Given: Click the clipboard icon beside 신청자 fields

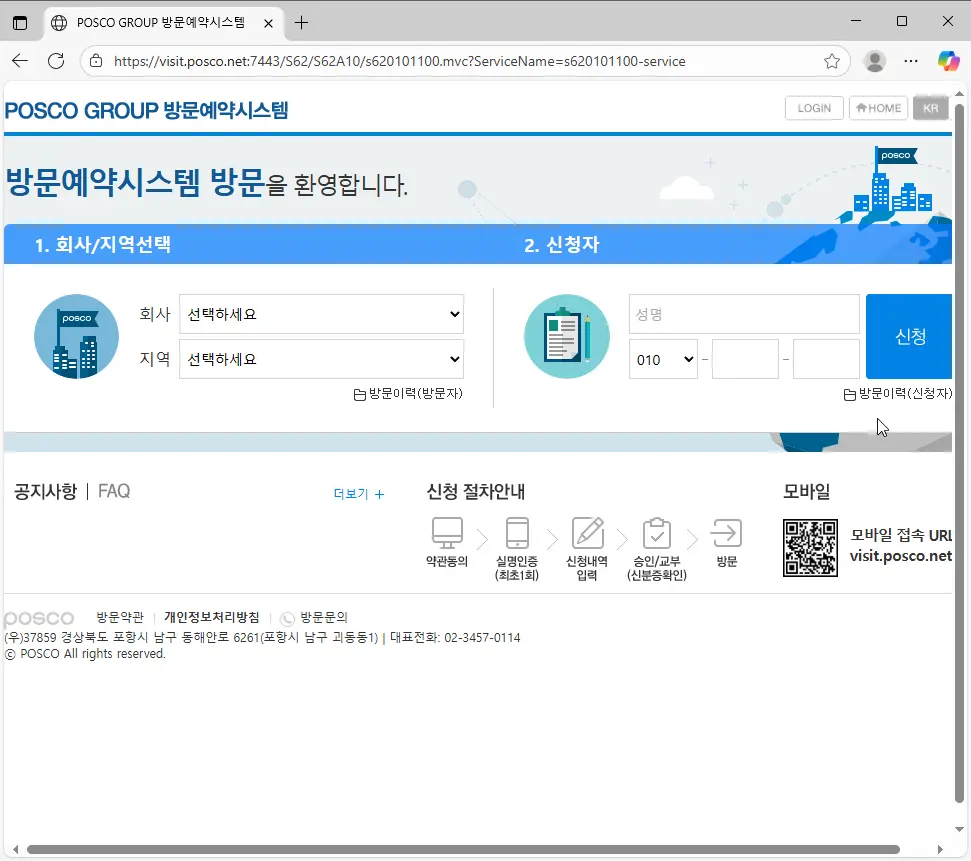Looking at the screenshot, I should [x=567, y=336].
